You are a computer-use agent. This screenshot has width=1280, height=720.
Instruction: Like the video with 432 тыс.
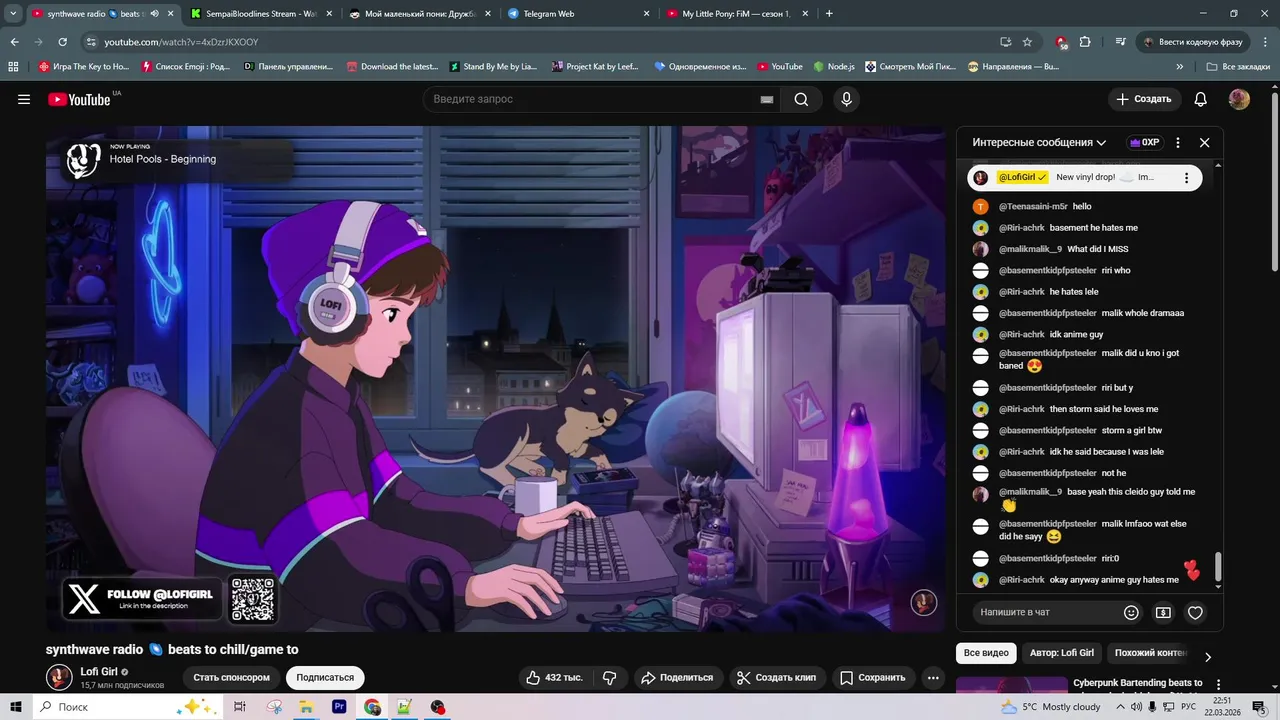click(x=555, y=677)
